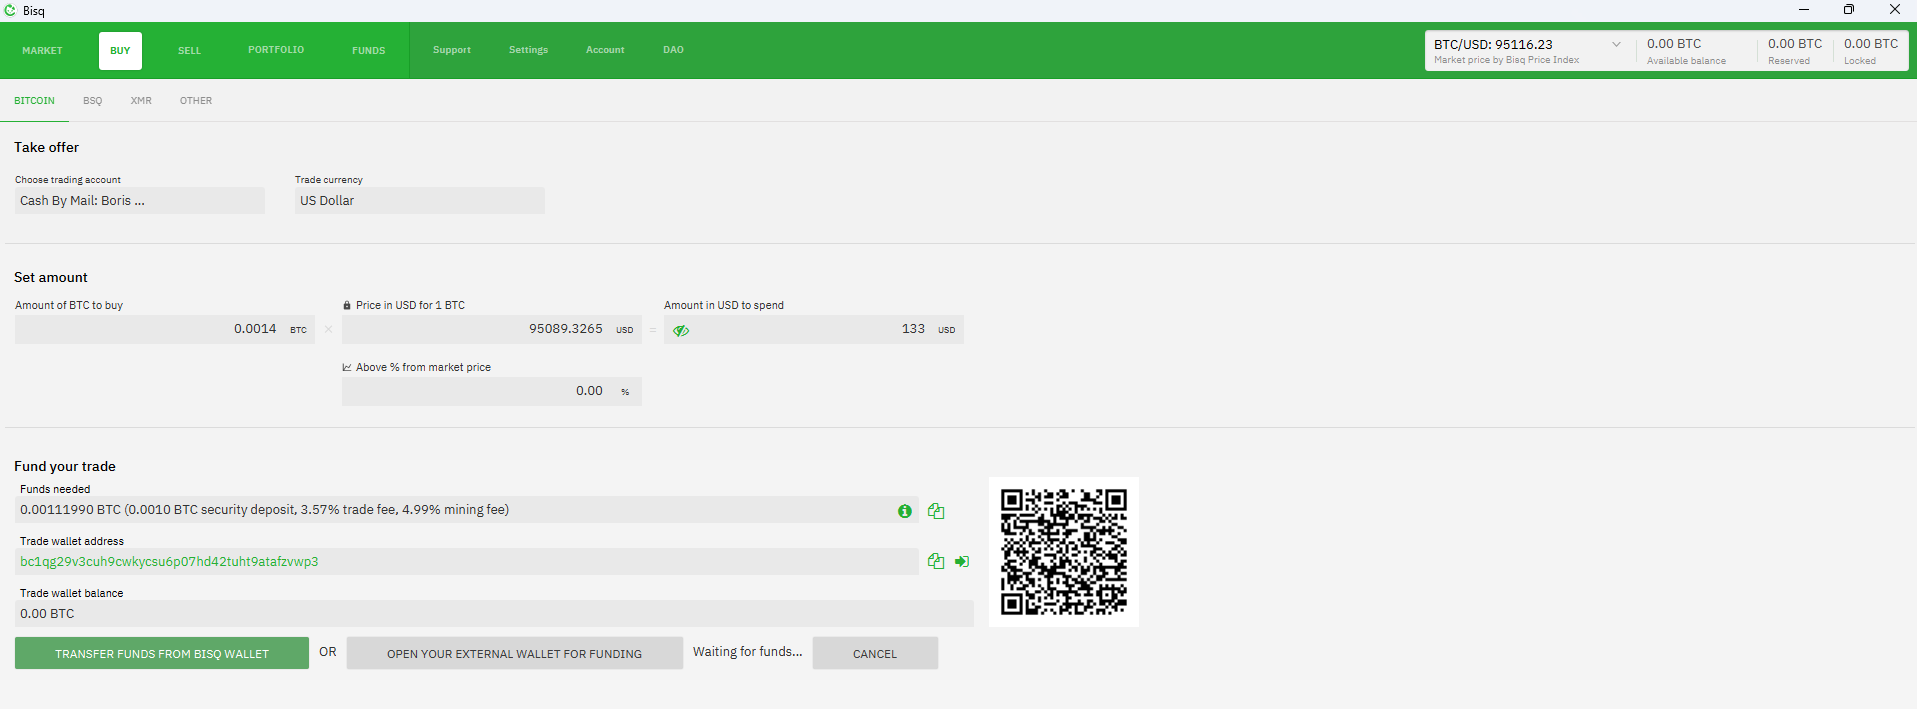This screenshot has height=709, width=1917.
Task: Open the Account section
Action: click(605, 50)
